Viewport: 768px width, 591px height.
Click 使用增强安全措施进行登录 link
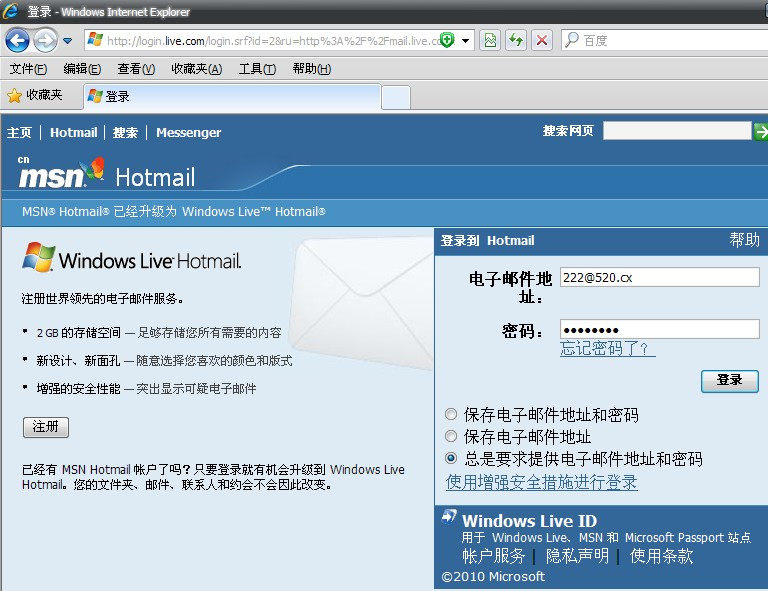click(x=542, y=482)
